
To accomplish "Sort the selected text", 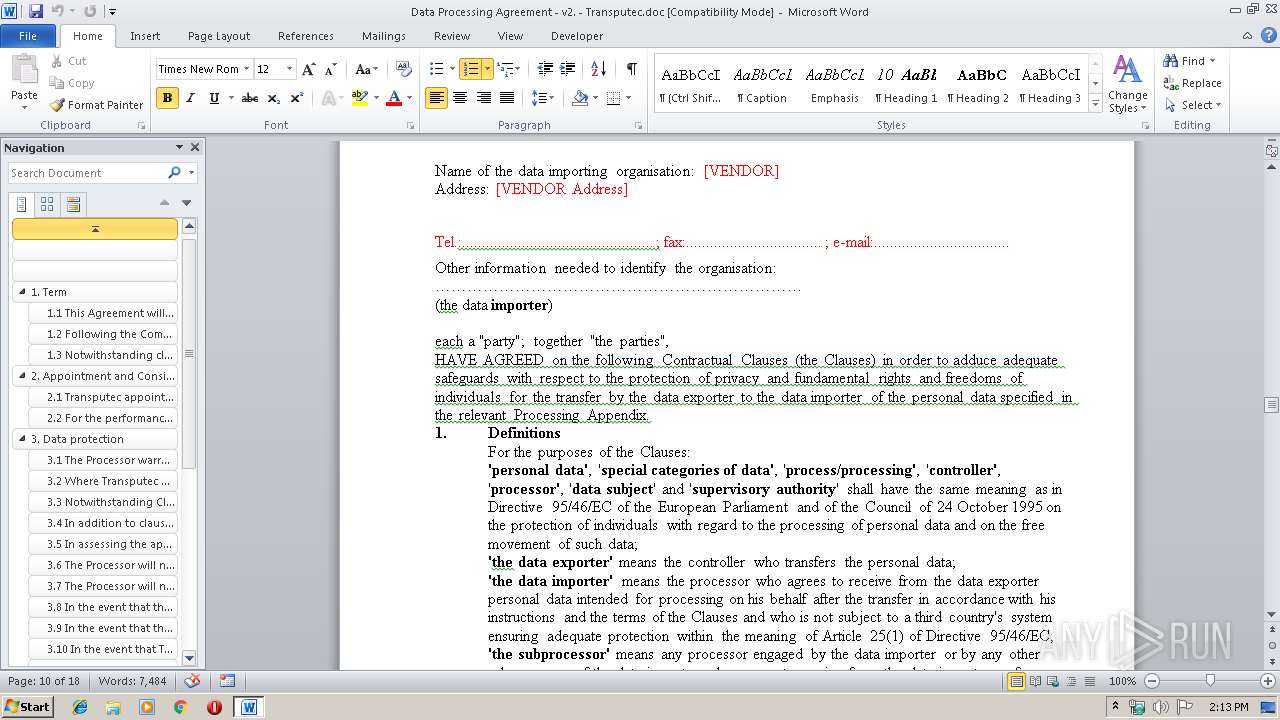I will coord(599,69).
